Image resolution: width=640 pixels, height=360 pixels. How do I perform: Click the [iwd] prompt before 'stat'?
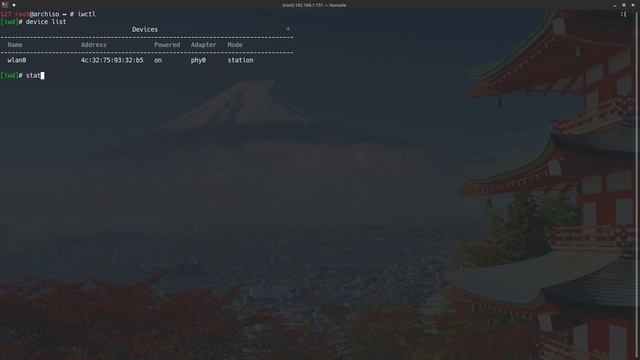click(9, 76)
